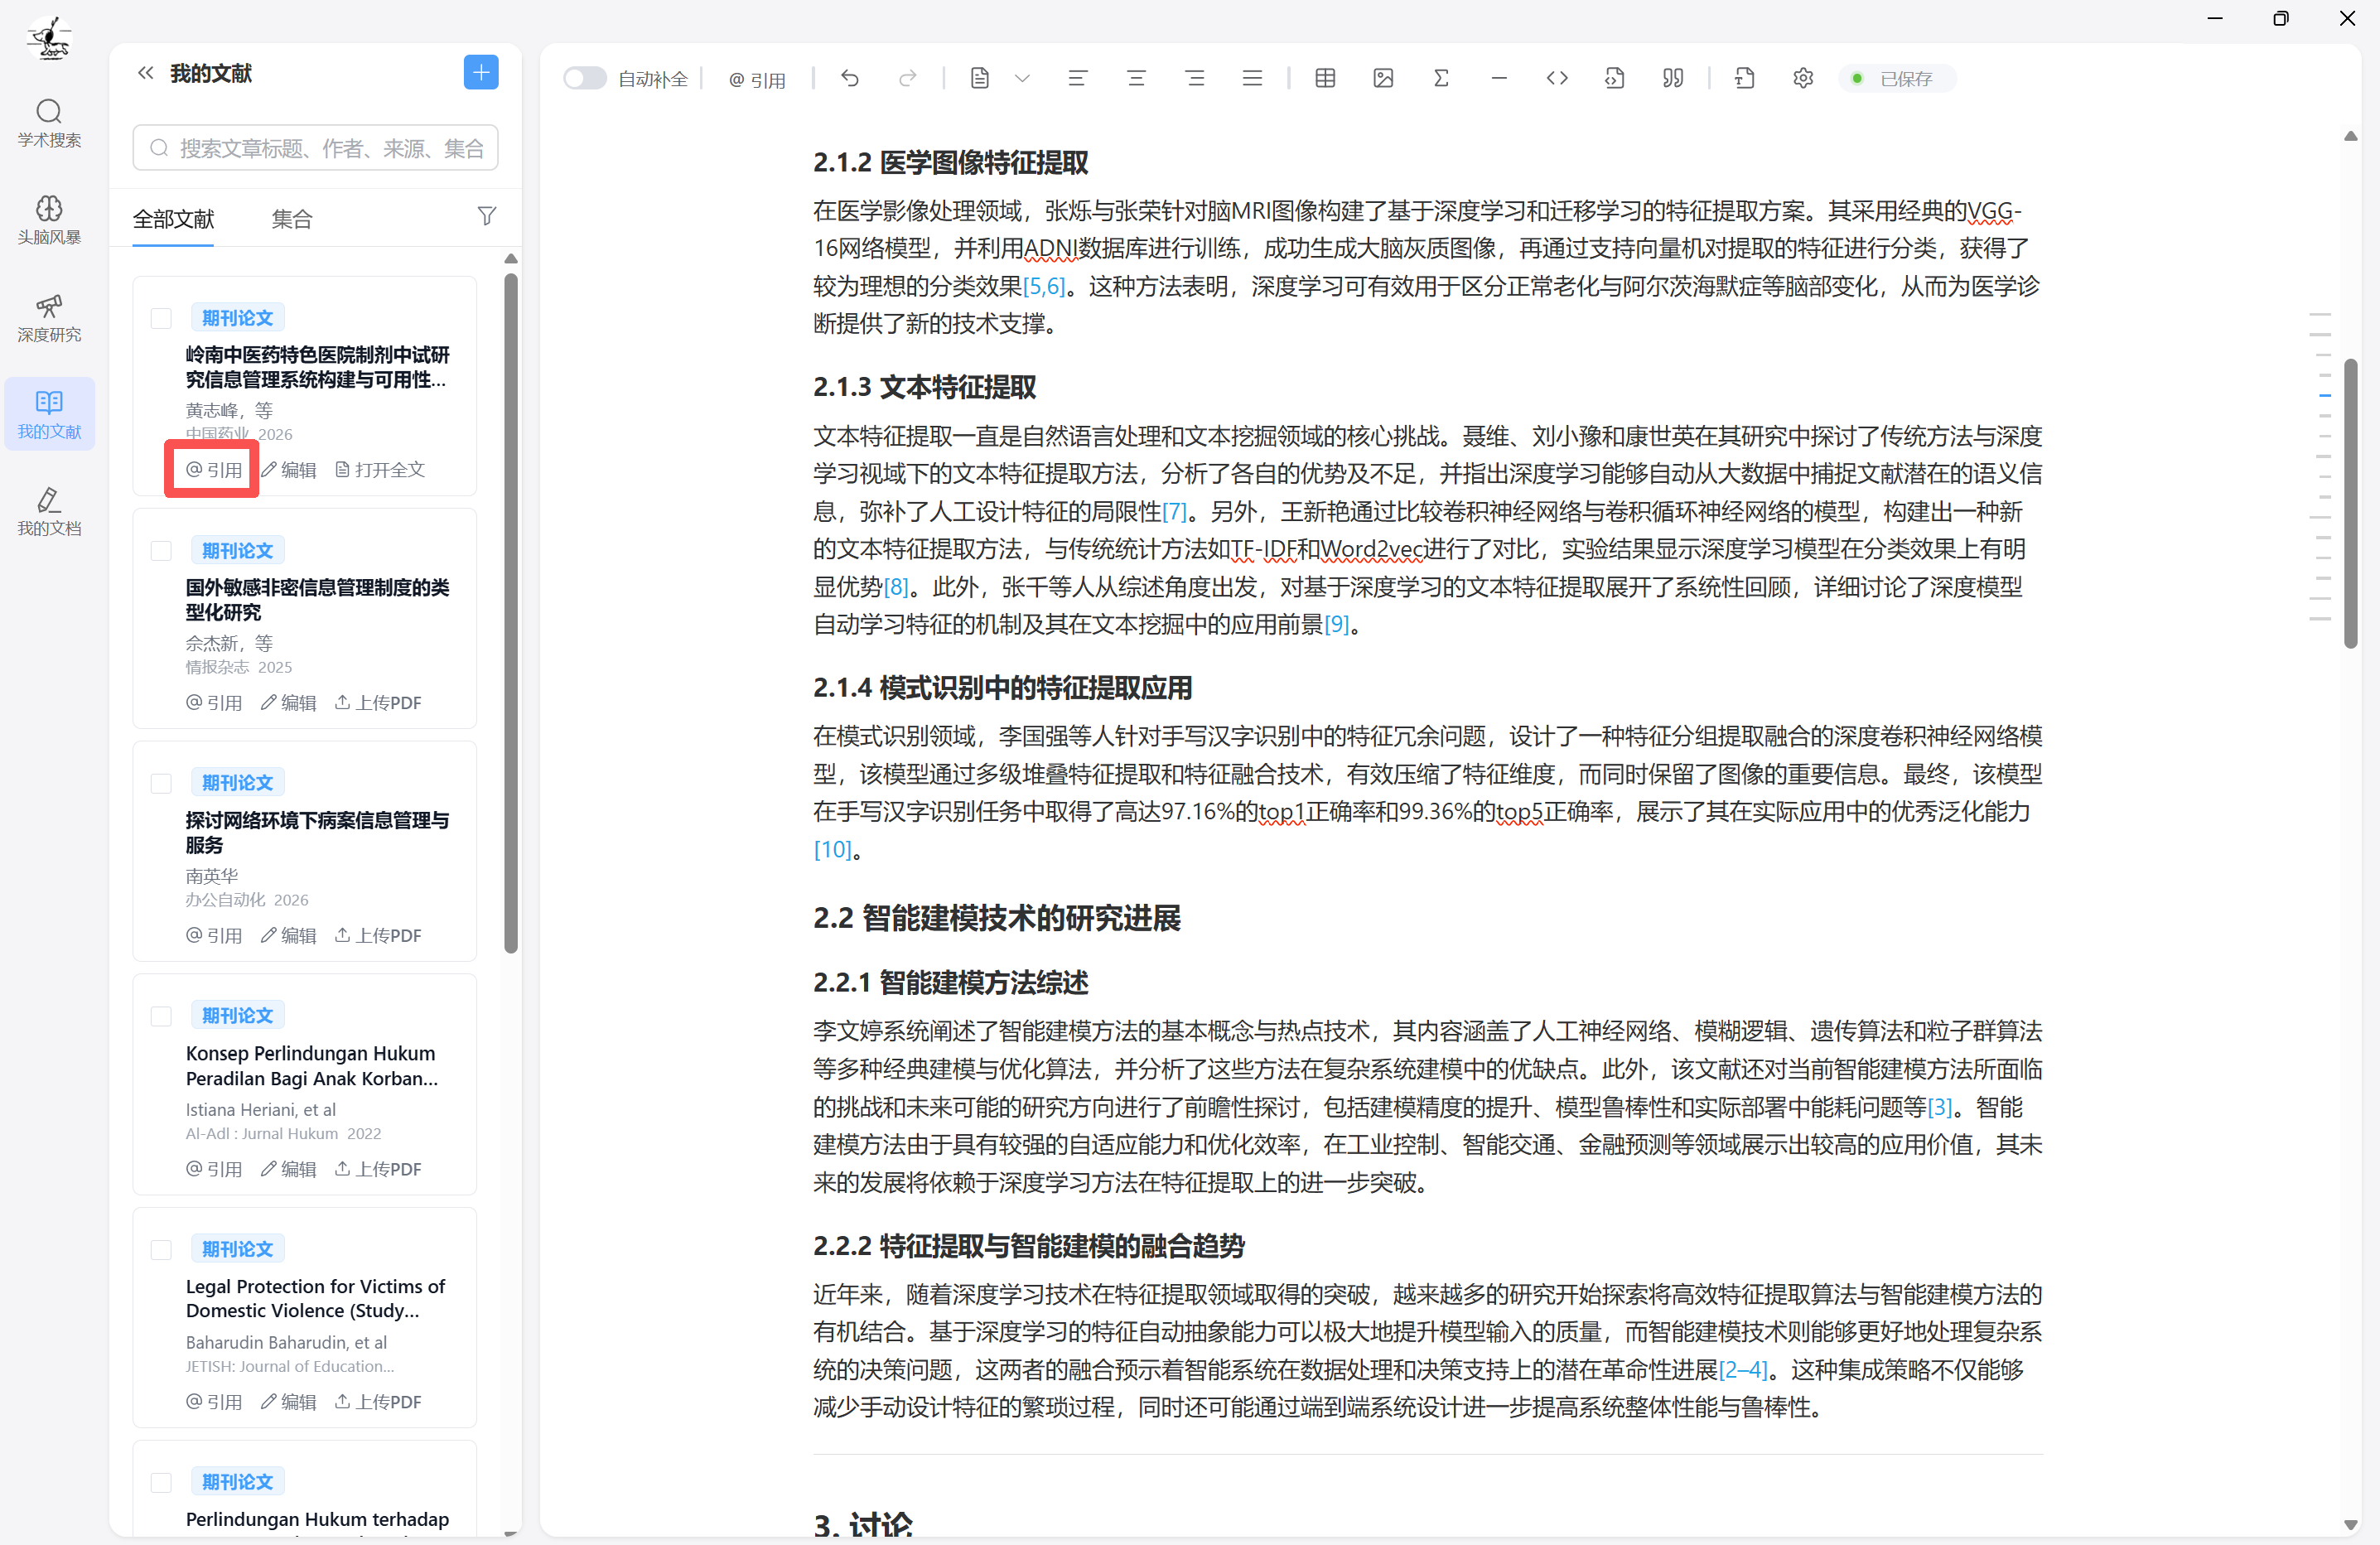Select the 全部文献 tab

174,218
